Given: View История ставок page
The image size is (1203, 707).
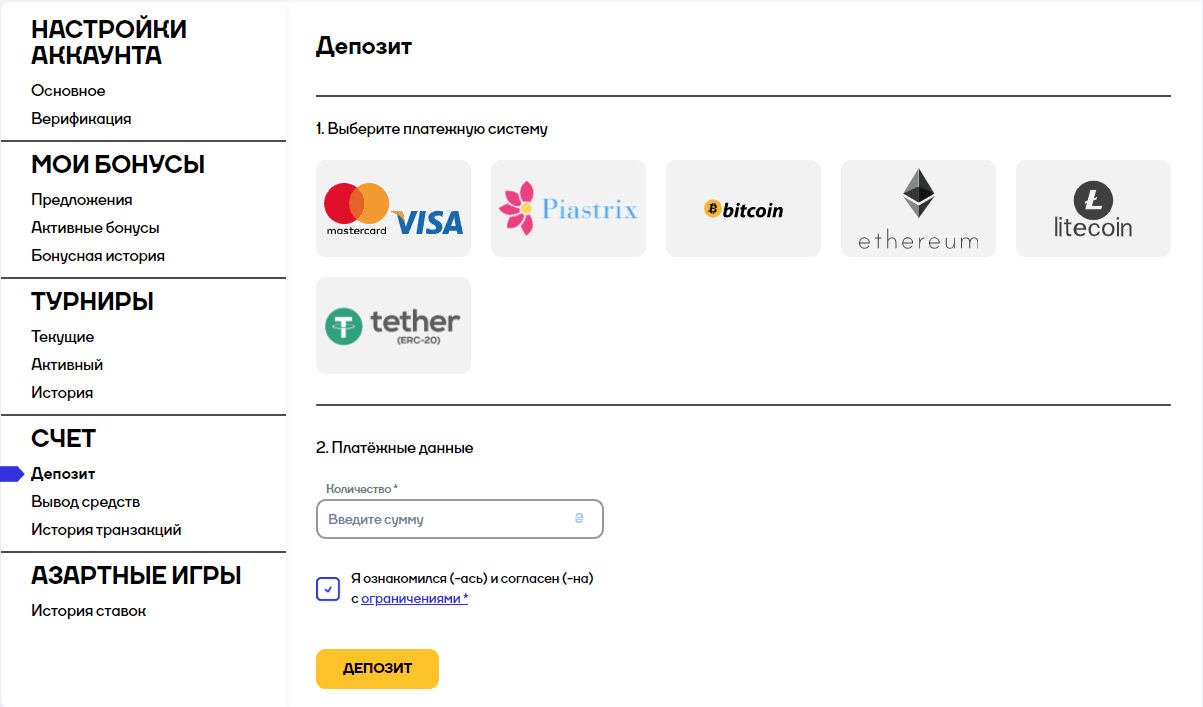Looking at the screenshot, I should coord(89,611).
